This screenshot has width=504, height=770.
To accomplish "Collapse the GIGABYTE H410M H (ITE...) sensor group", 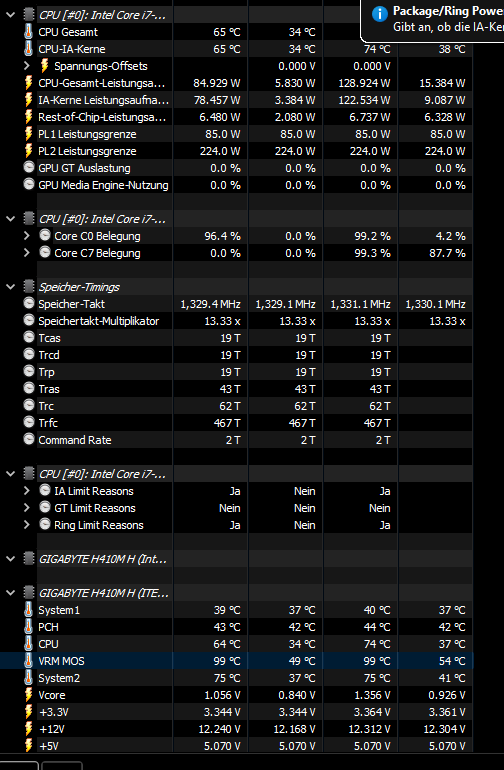I will 10,593.
